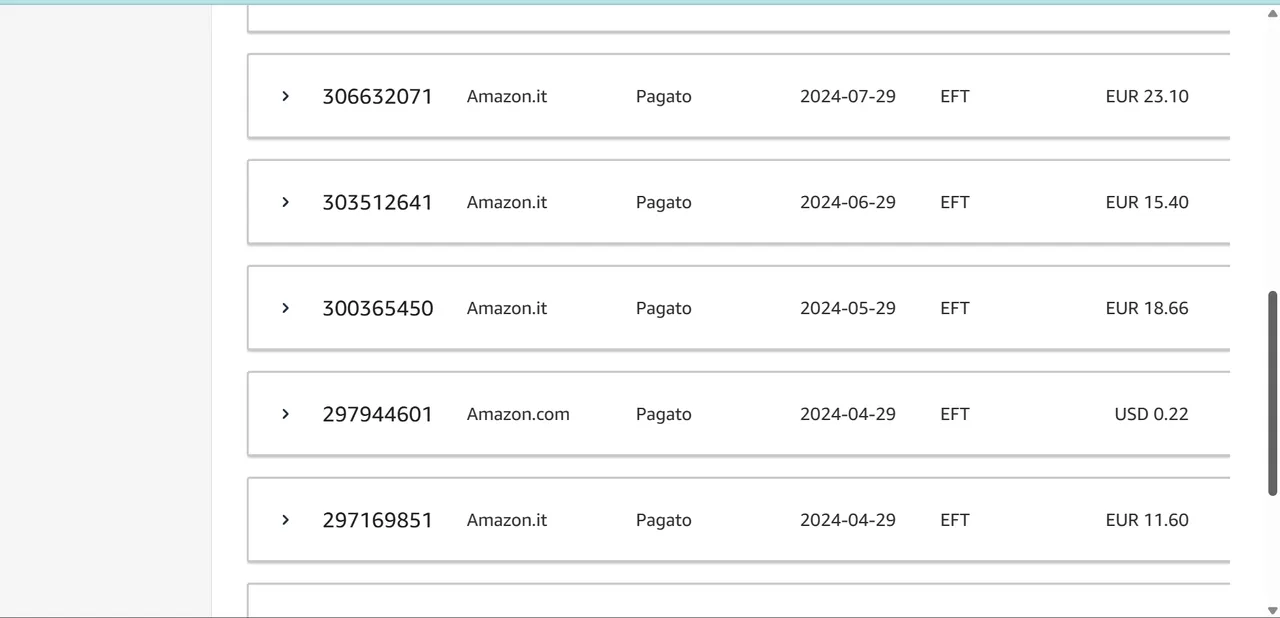Click date 2024-05-29
The image size is (1280, 618).
click(848, 308)
